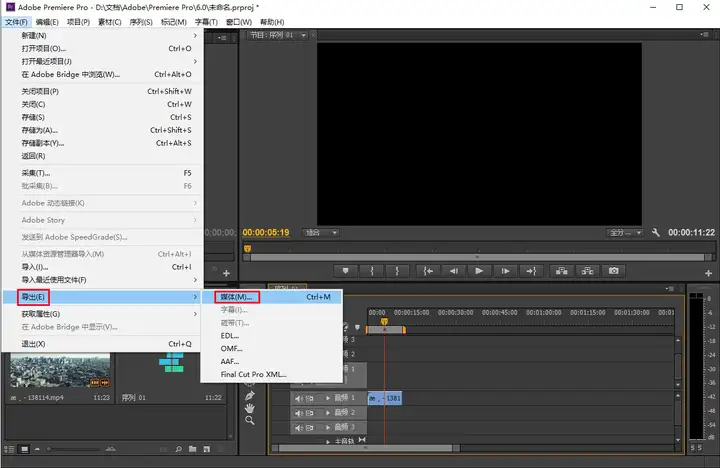
Task: Switch Project panel to list view
Action: [9, 449]
